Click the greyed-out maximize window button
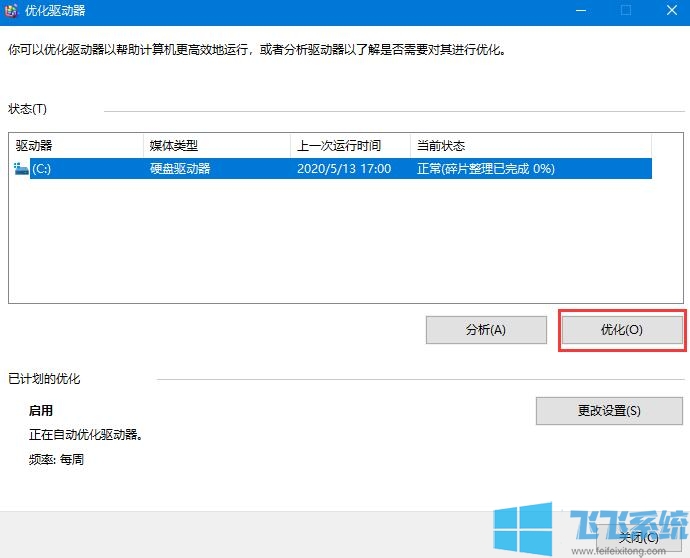 click(626, 11)
